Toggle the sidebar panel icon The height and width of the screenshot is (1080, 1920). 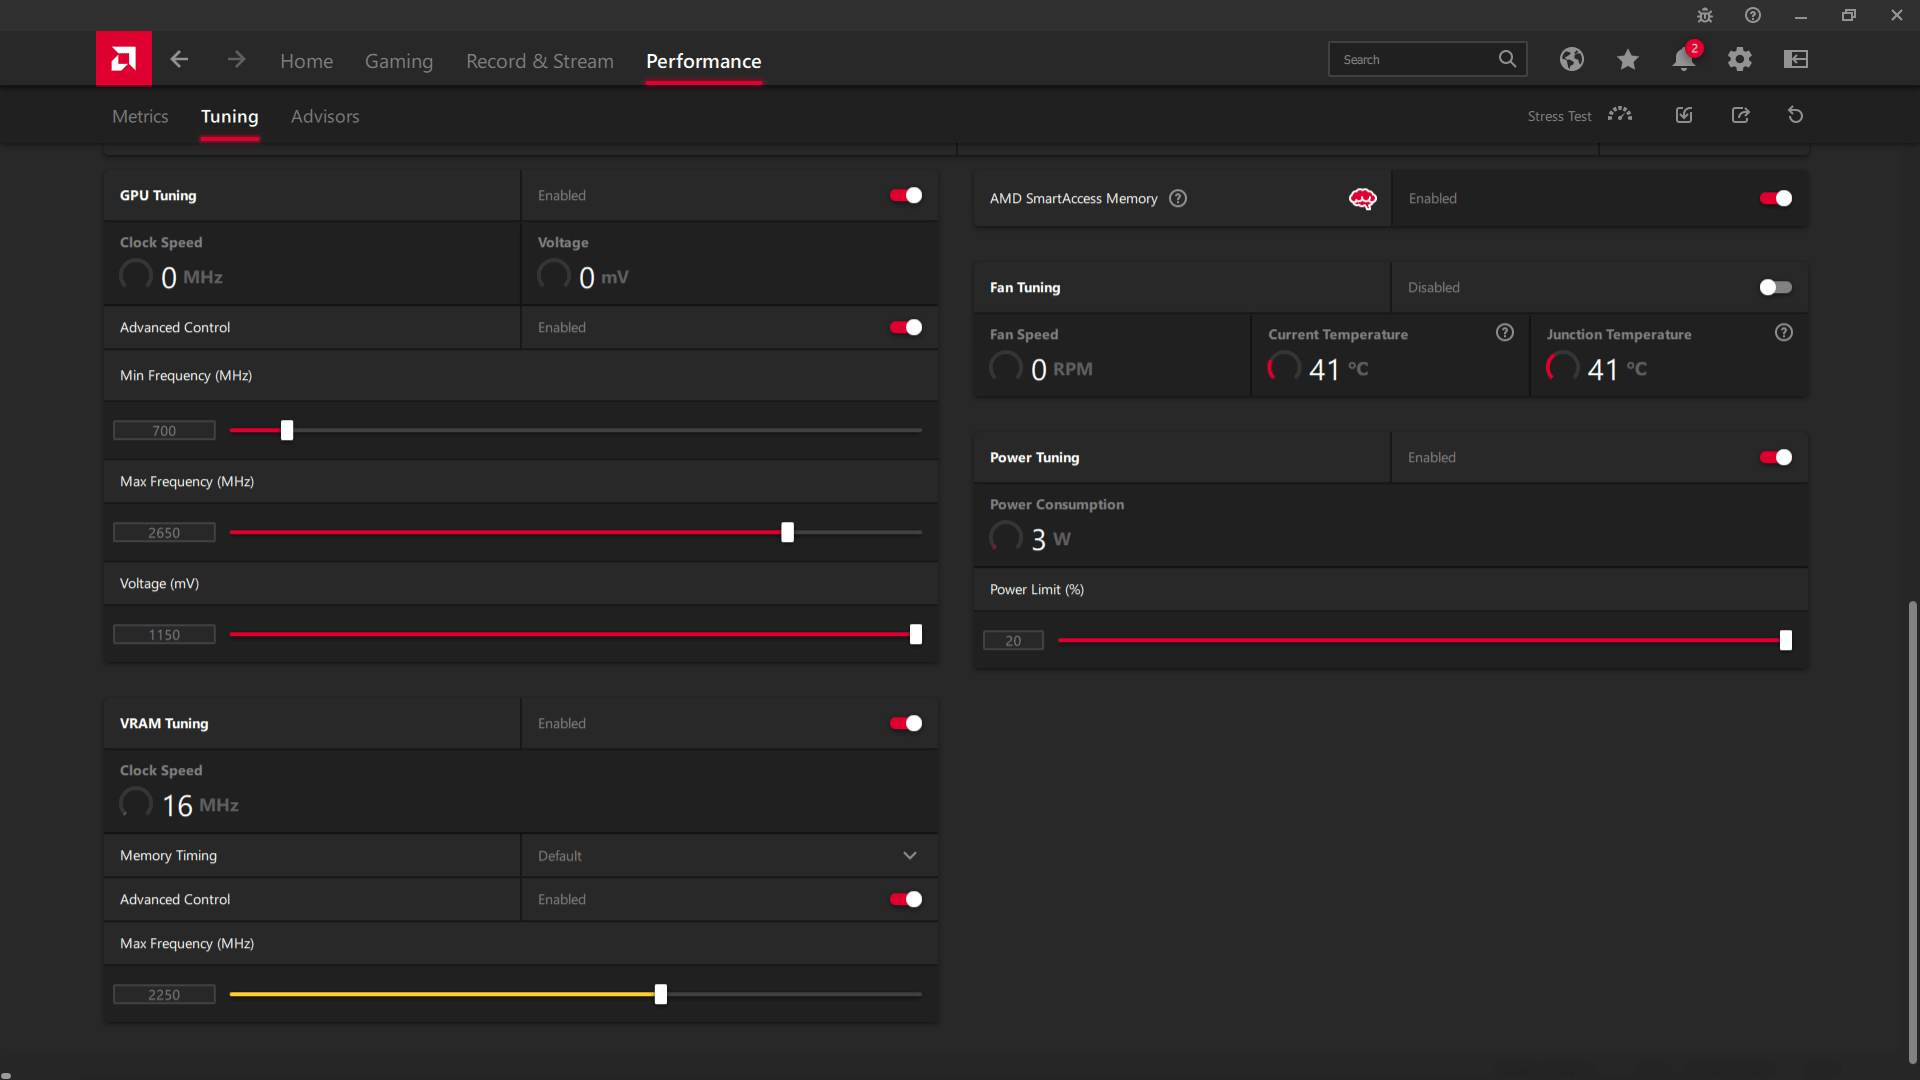click(1796, 59)
